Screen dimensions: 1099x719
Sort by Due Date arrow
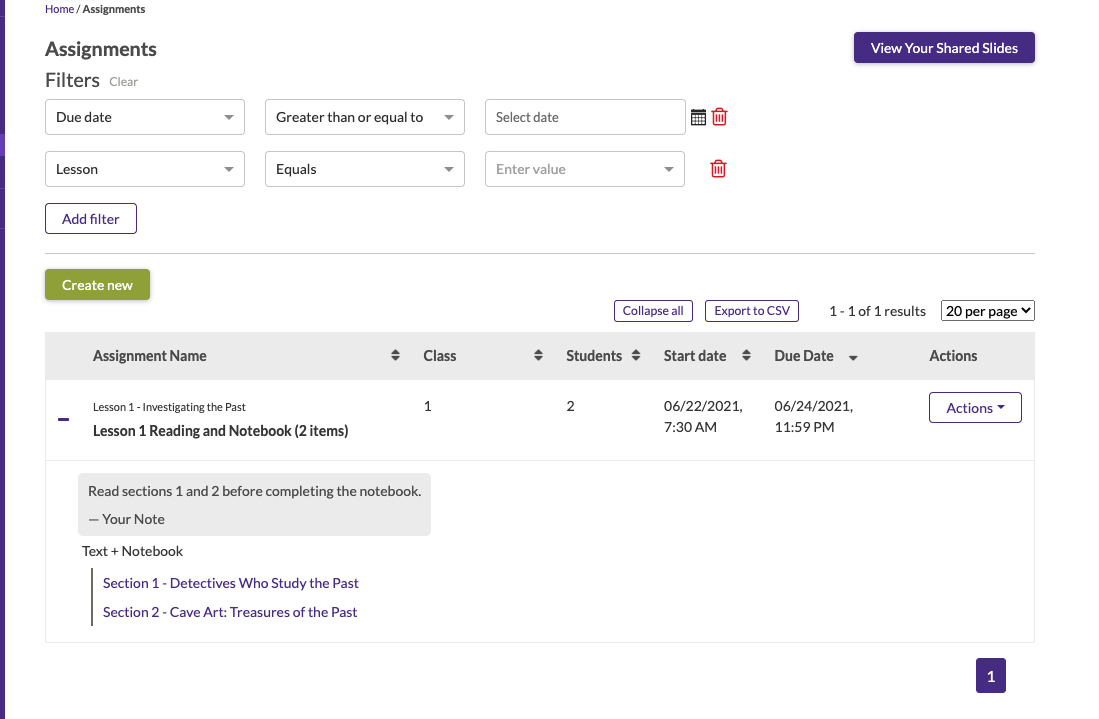(853, 357)
